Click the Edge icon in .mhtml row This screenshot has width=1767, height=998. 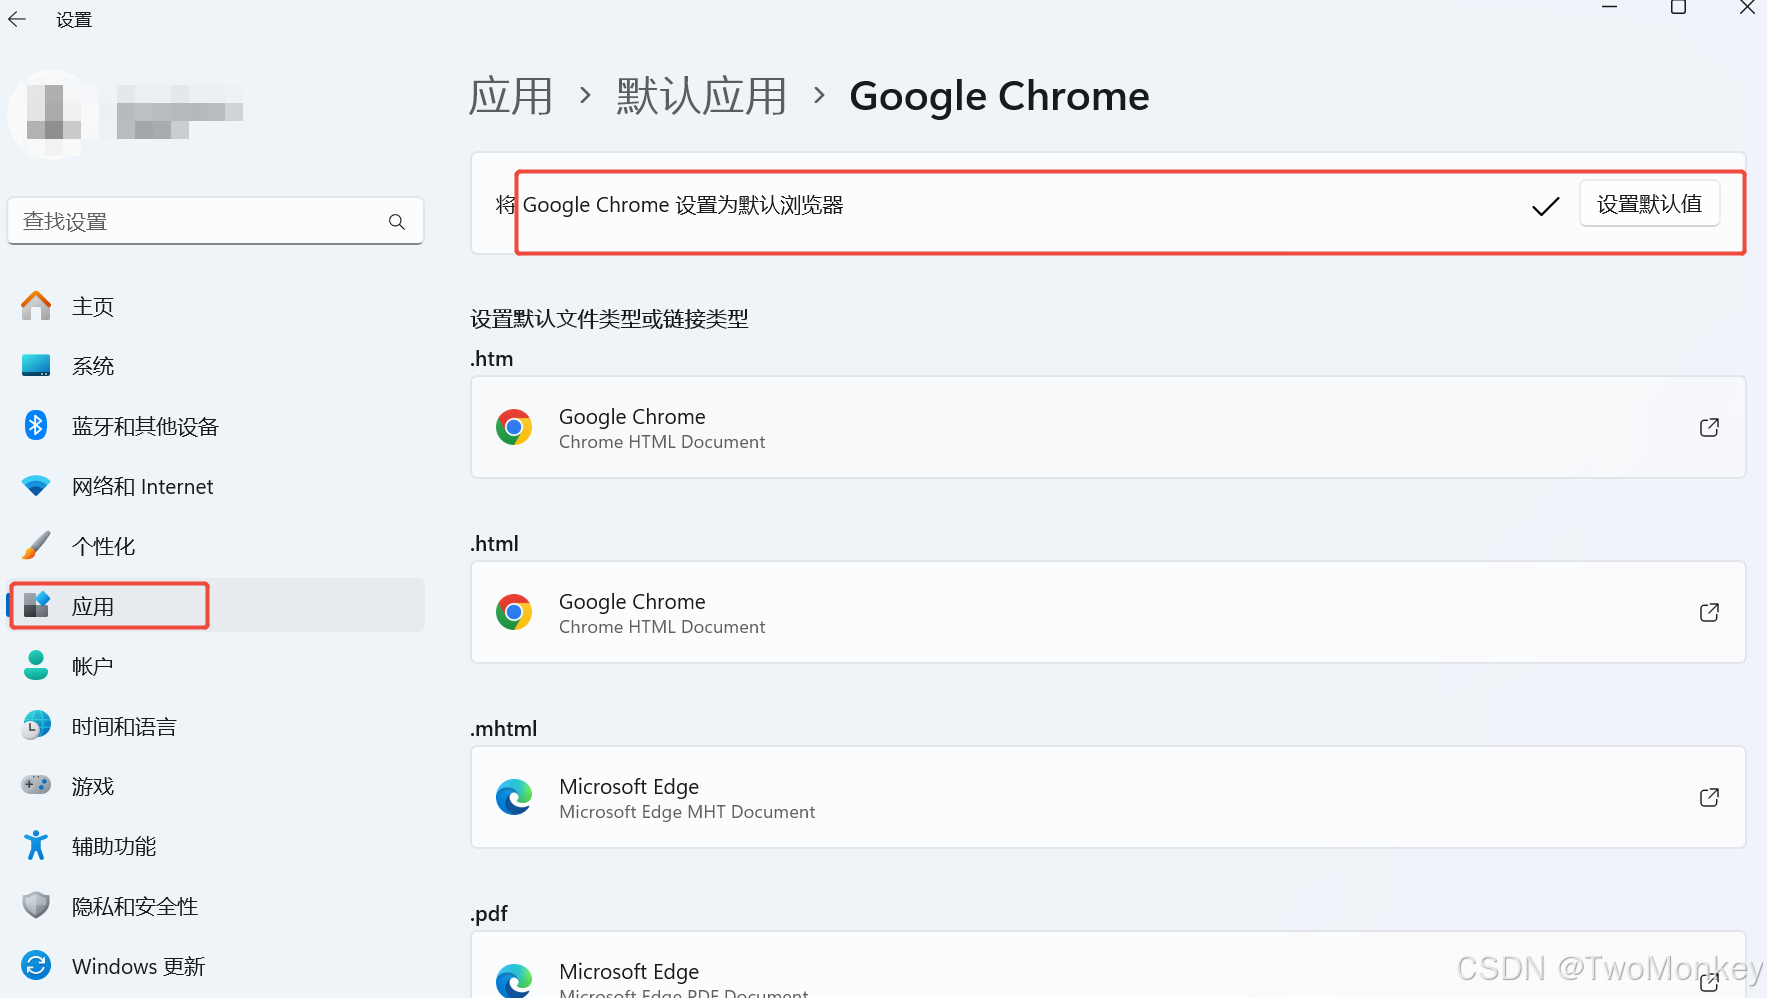[514, 797]
